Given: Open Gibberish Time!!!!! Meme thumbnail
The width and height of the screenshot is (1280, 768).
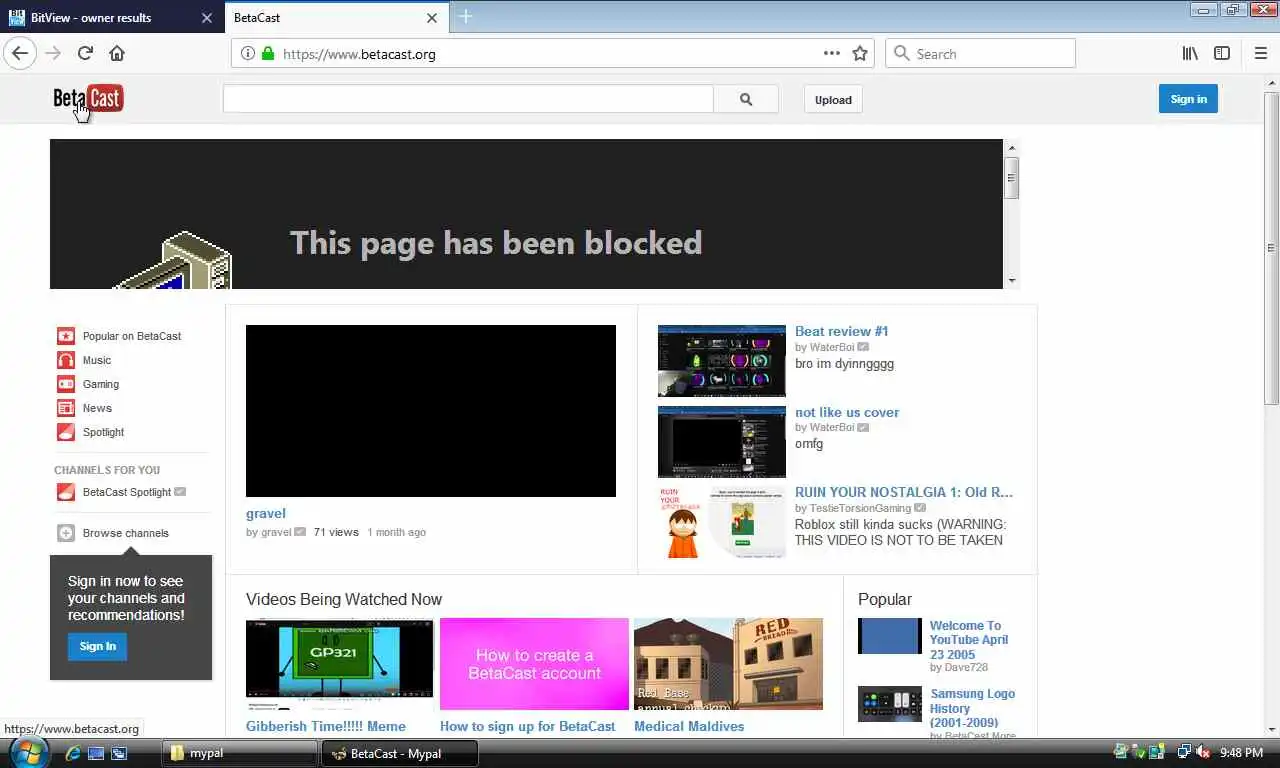Looking at the screenshot, I should point(340,662).
